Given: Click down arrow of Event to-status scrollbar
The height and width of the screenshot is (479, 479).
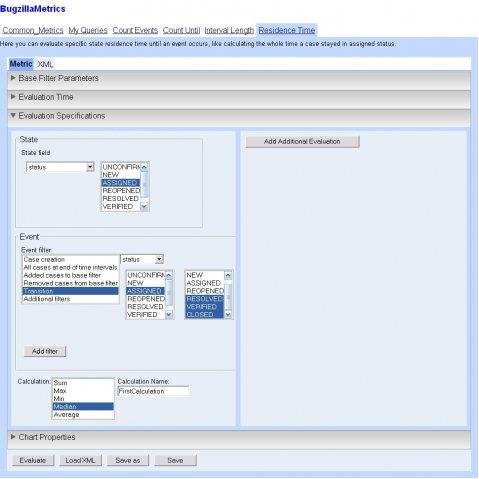Looking at the screenshot, I should 228,315.
